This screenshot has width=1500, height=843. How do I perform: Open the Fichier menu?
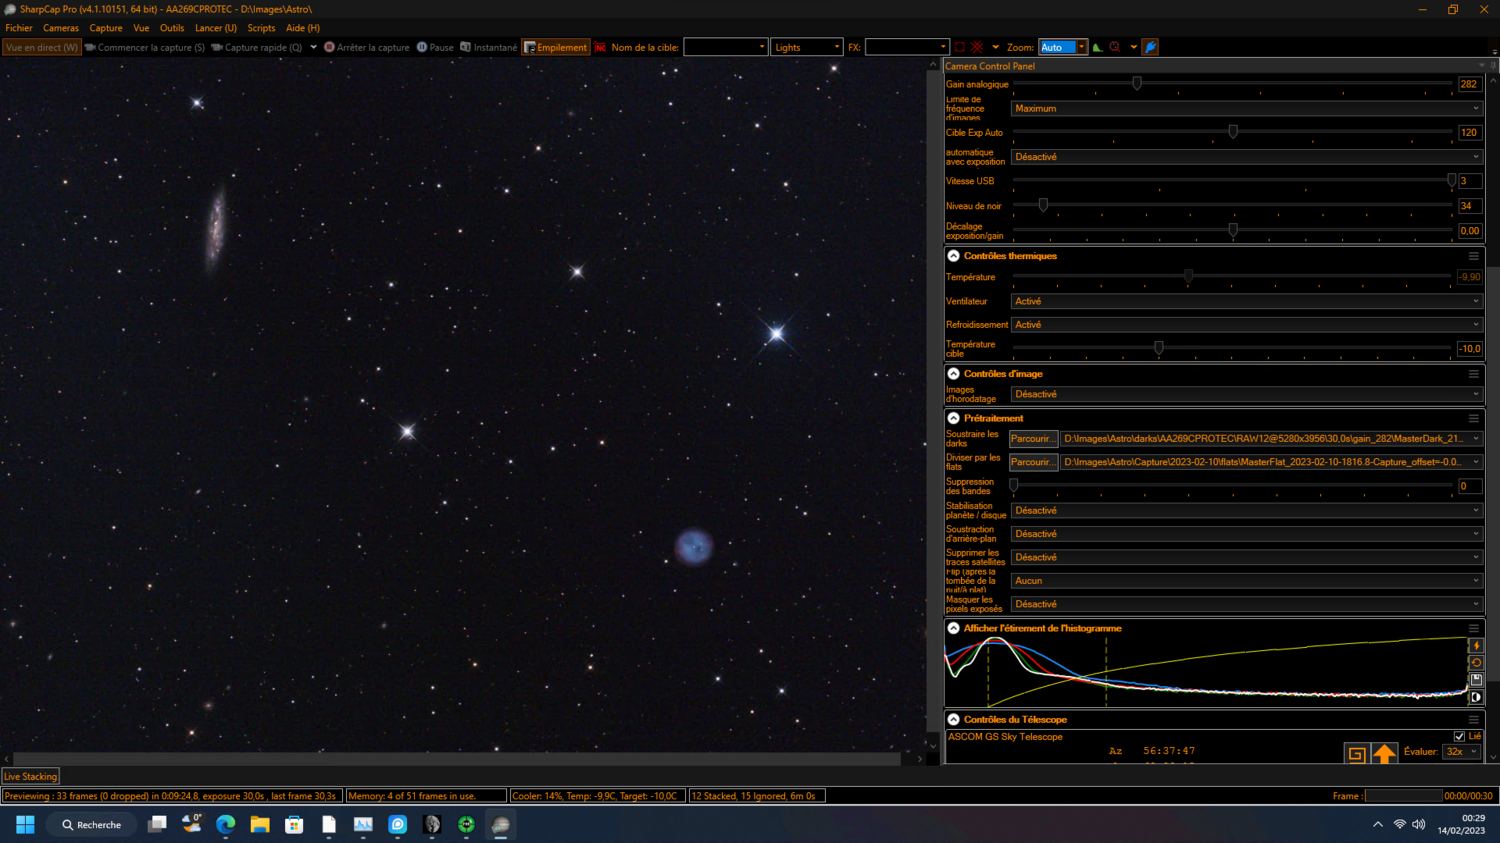[19, 28]
